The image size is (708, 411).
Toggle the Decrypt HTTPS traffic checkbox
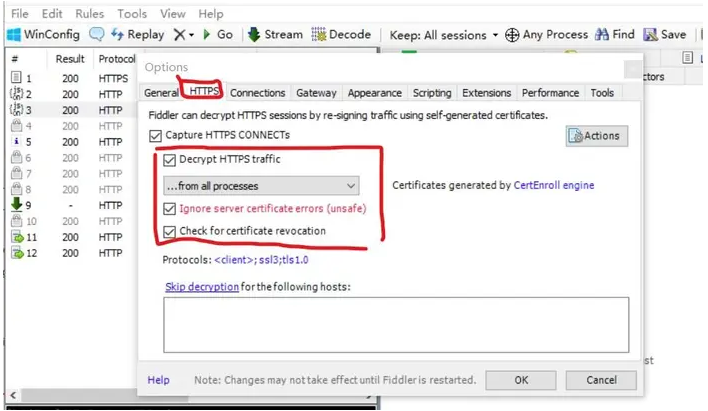(169, 160)
